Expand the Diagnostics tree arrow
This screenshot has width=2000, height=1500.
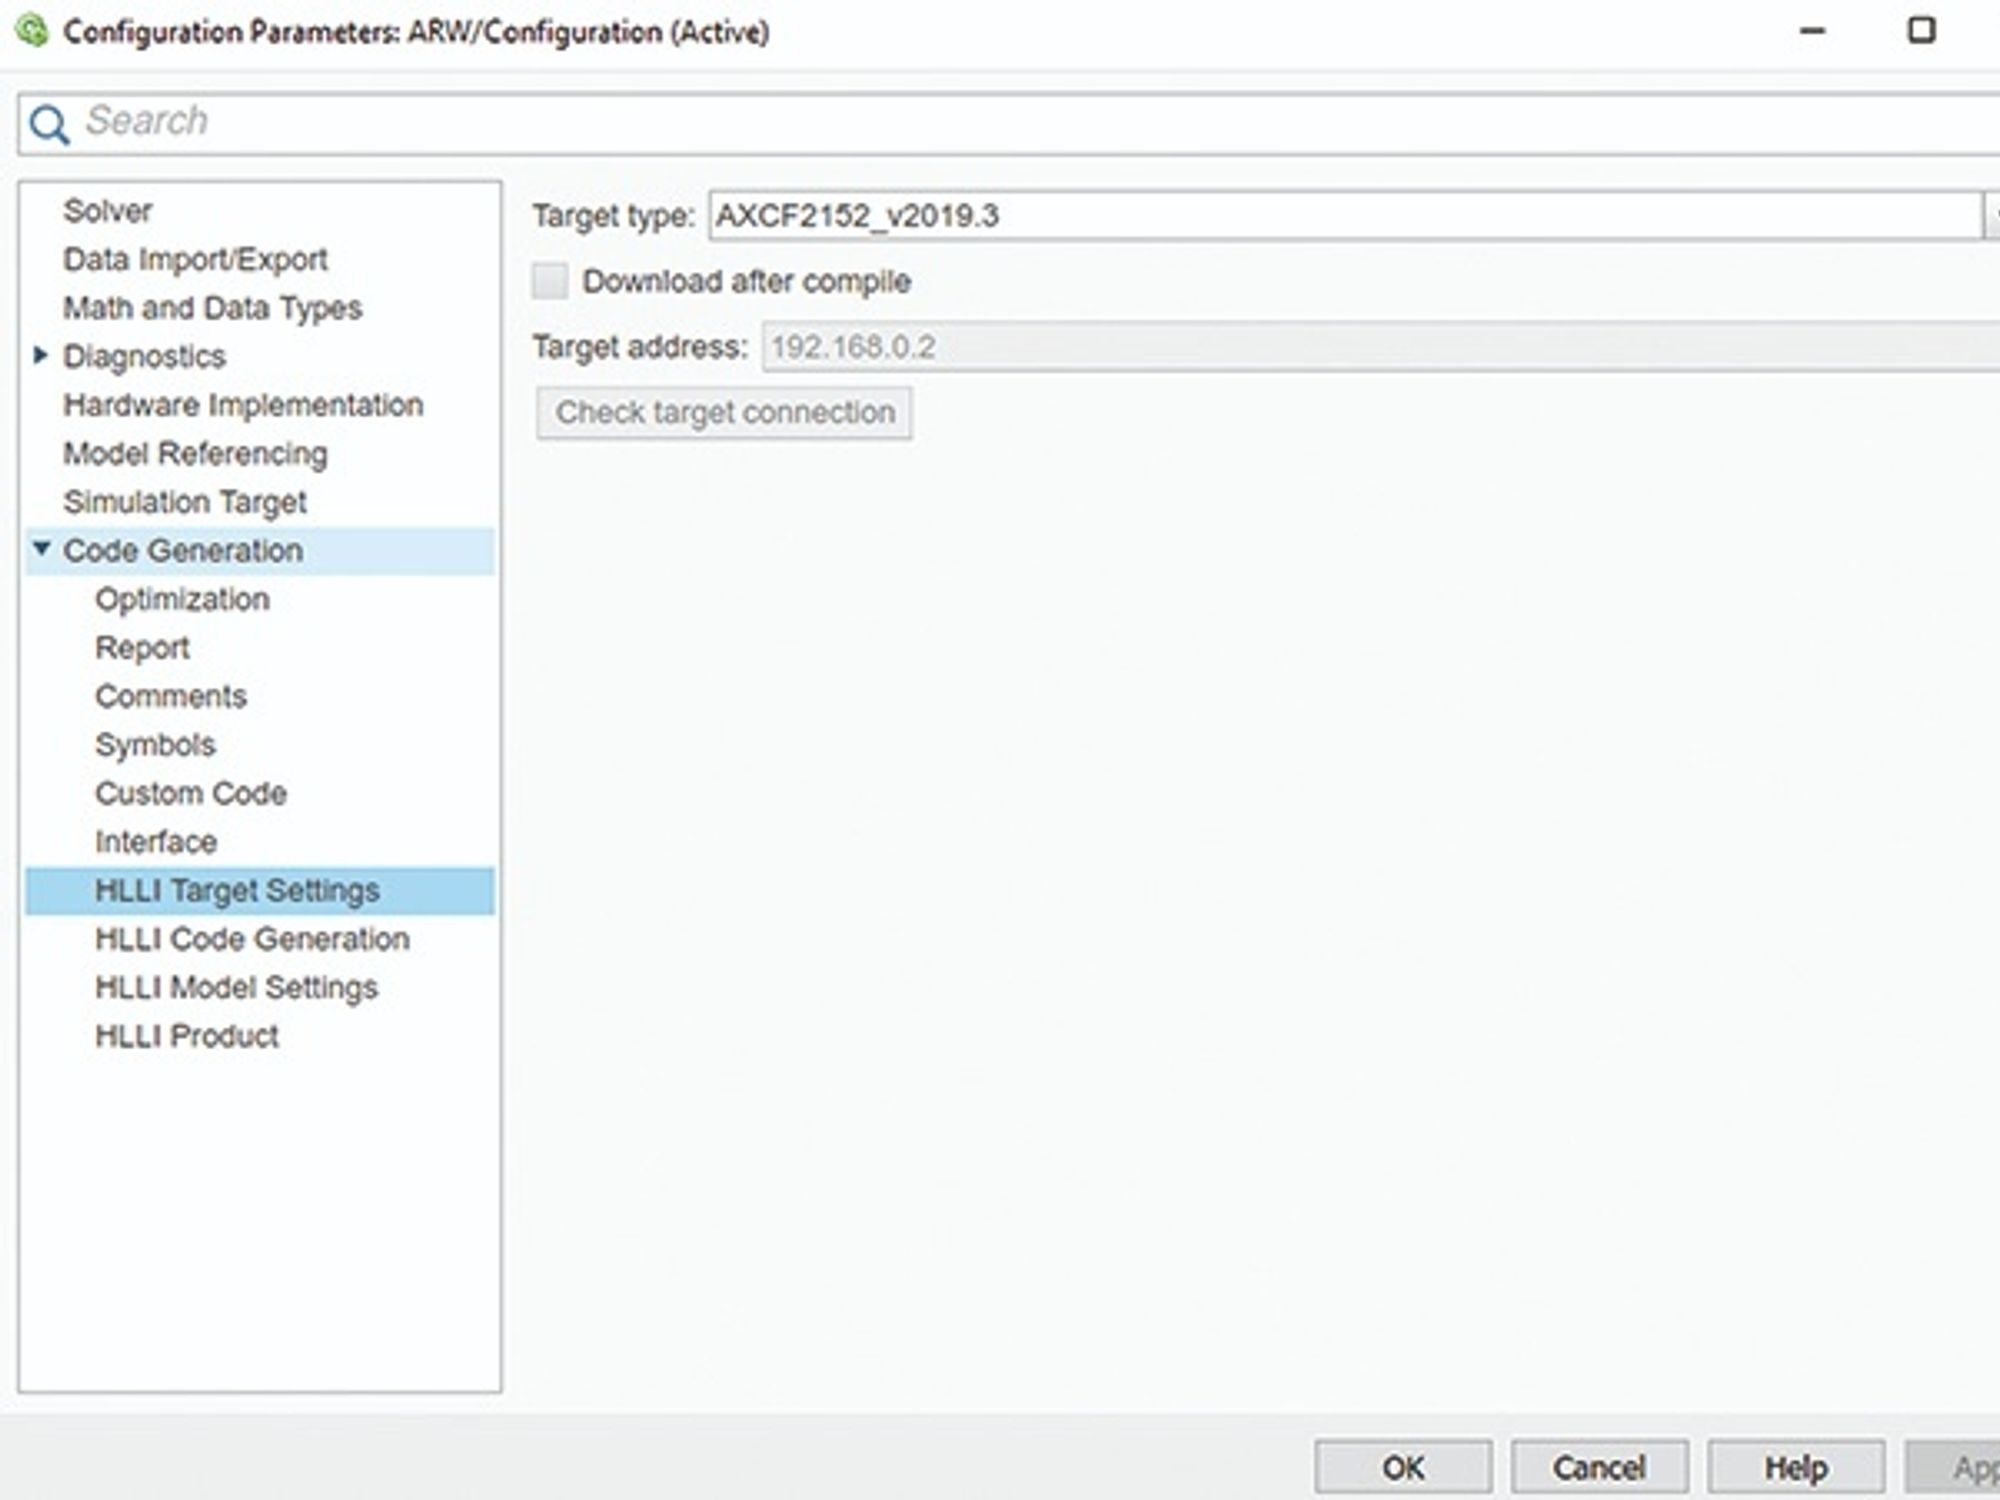[41, 355]
